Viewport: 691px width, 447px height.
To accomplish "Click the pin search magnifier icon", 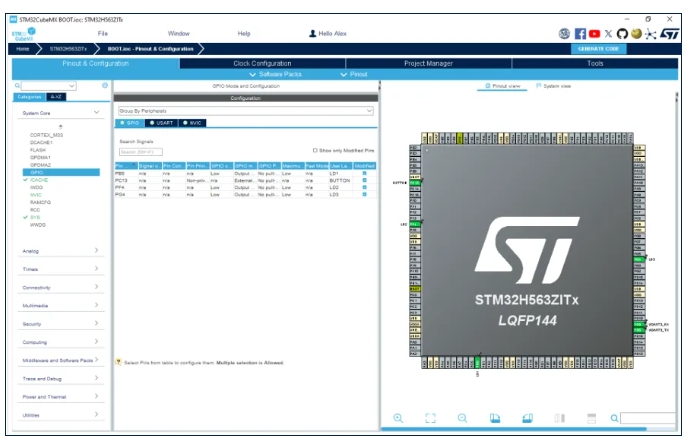I will (x=614, y=418).
